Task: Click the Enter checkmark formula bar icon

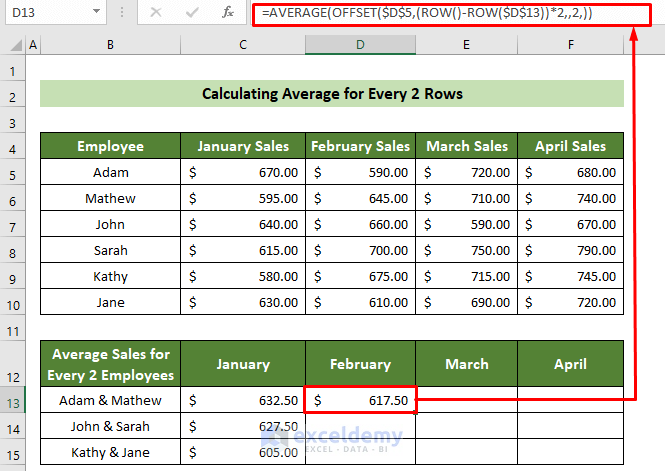Action: (192, 13)
